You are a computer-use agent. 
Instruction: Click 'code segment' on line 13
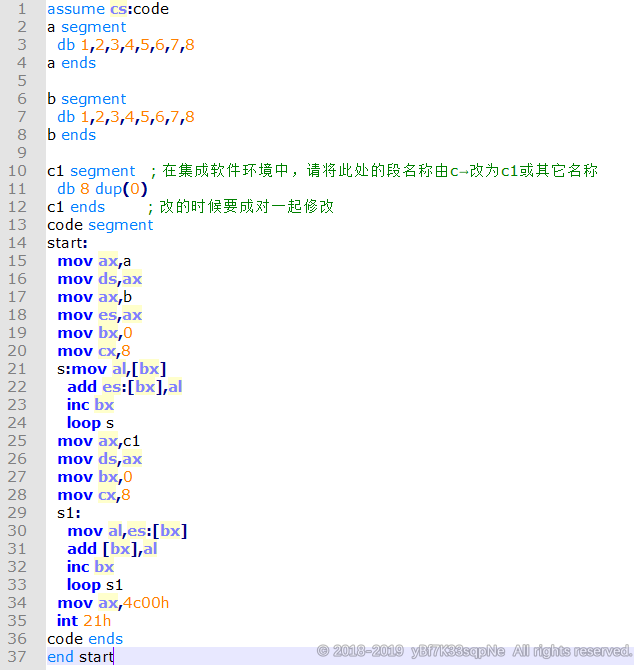click(100, 225)
